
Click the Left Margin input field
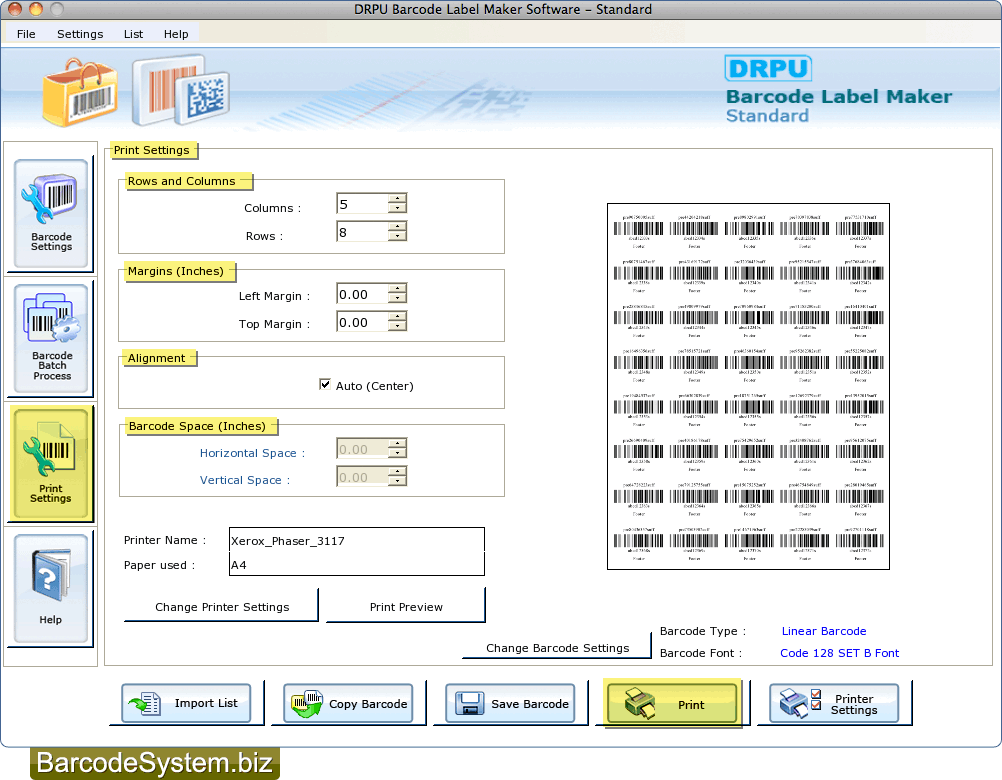coord(362,294)
